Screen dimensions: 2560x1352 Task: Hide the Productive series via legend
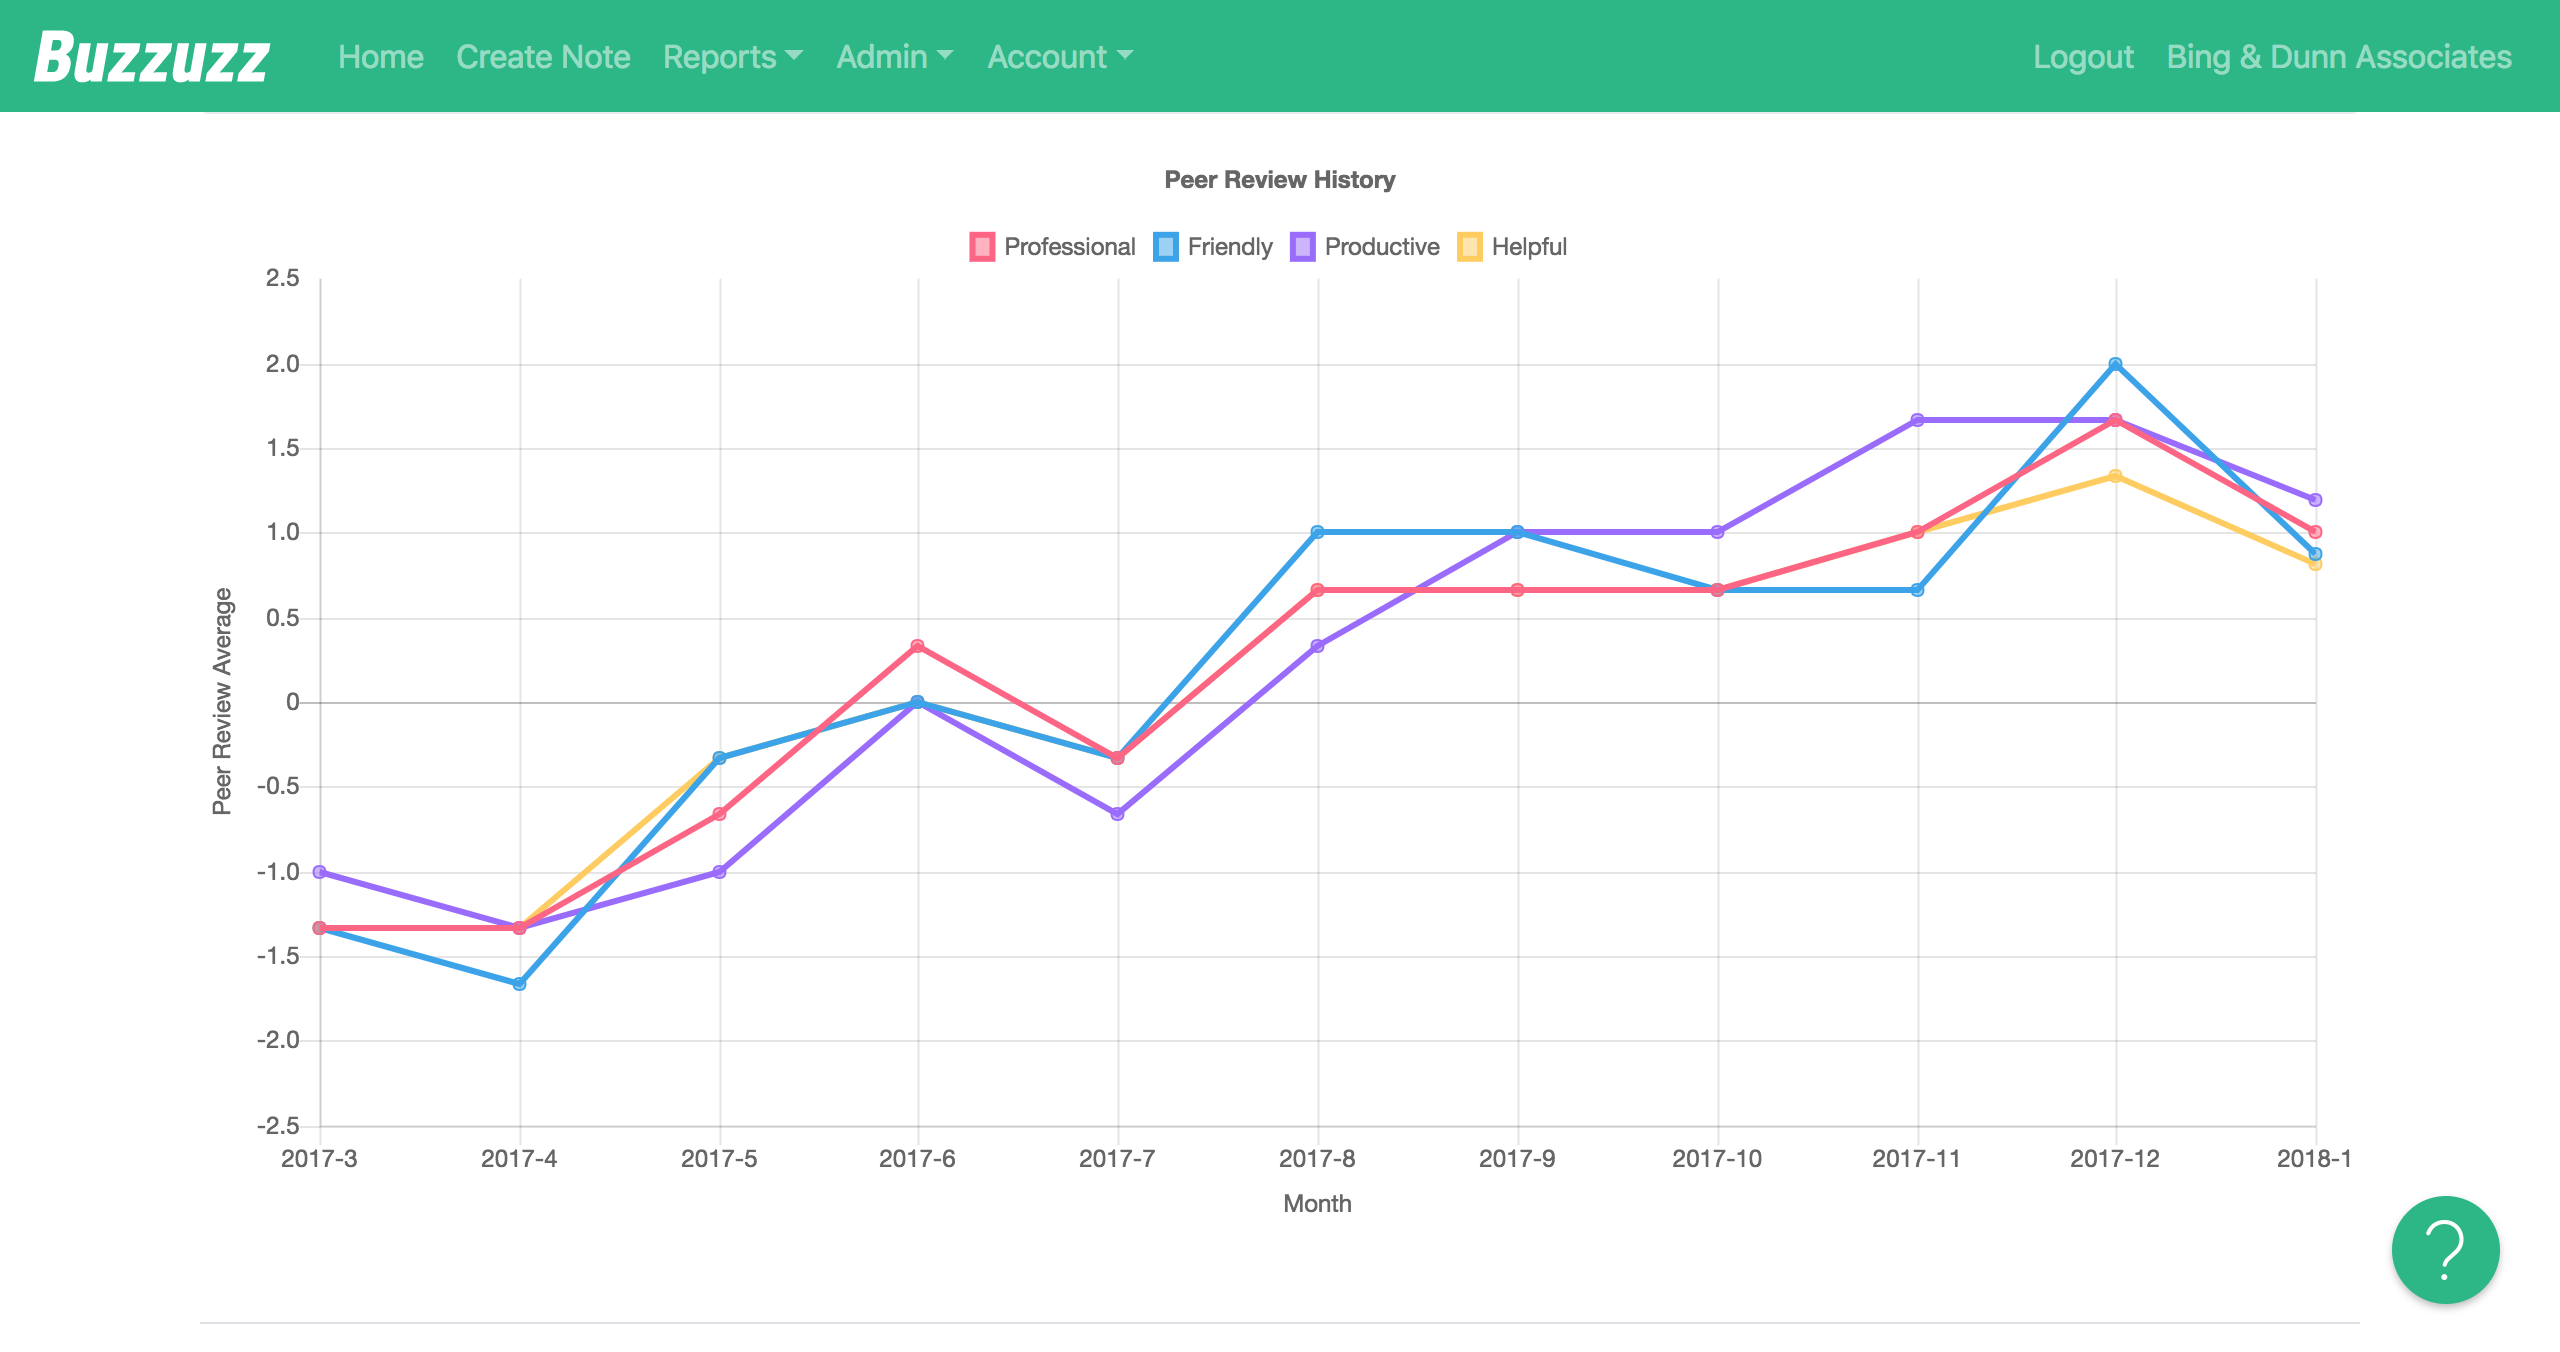pos(1381,247)
